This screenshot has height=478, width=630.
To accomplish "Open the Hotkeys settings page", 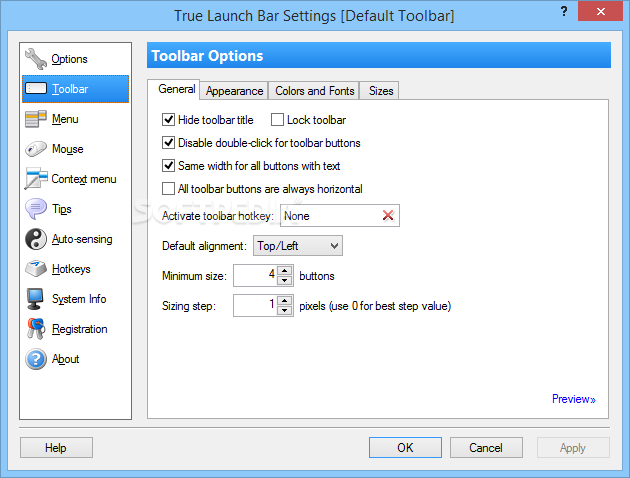I will pos(71,269).
